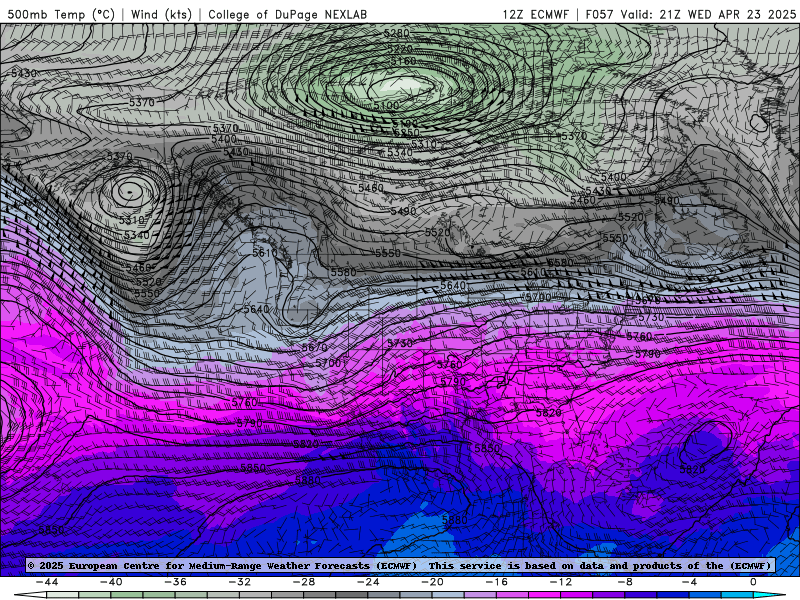
Task: Click the -24 colorbar tick label
Action: (368, 582)
